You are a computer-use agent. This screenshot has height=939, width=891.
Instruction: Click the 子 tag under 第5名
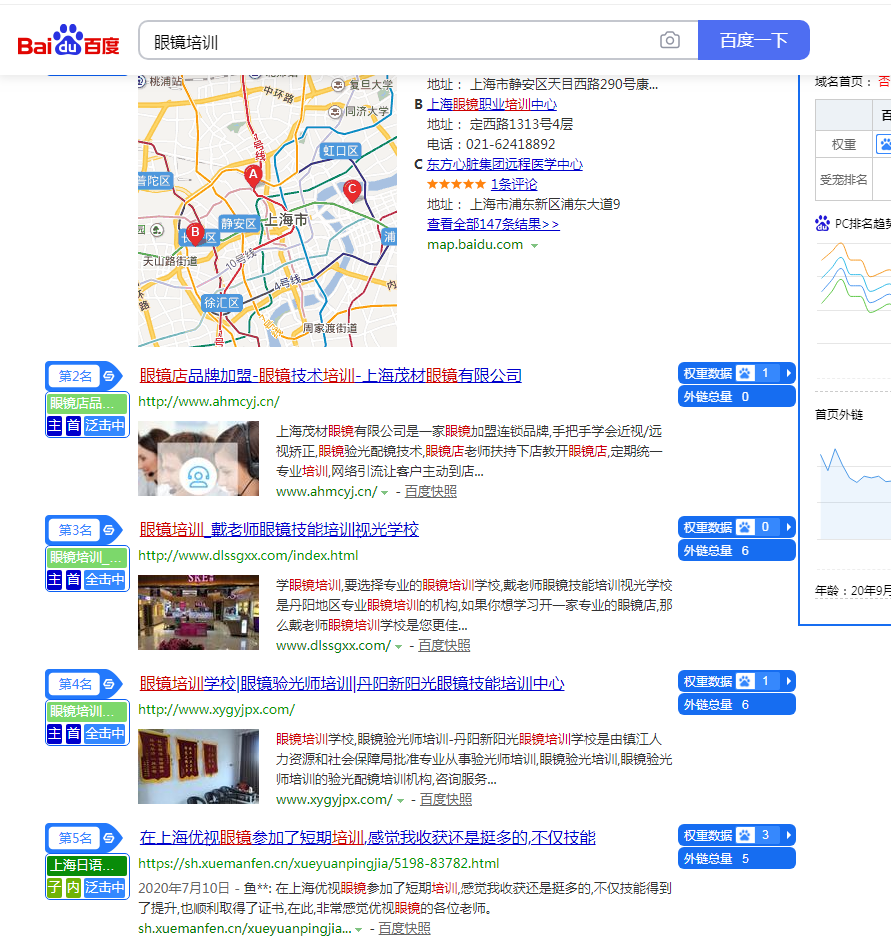tap(54, 887)
